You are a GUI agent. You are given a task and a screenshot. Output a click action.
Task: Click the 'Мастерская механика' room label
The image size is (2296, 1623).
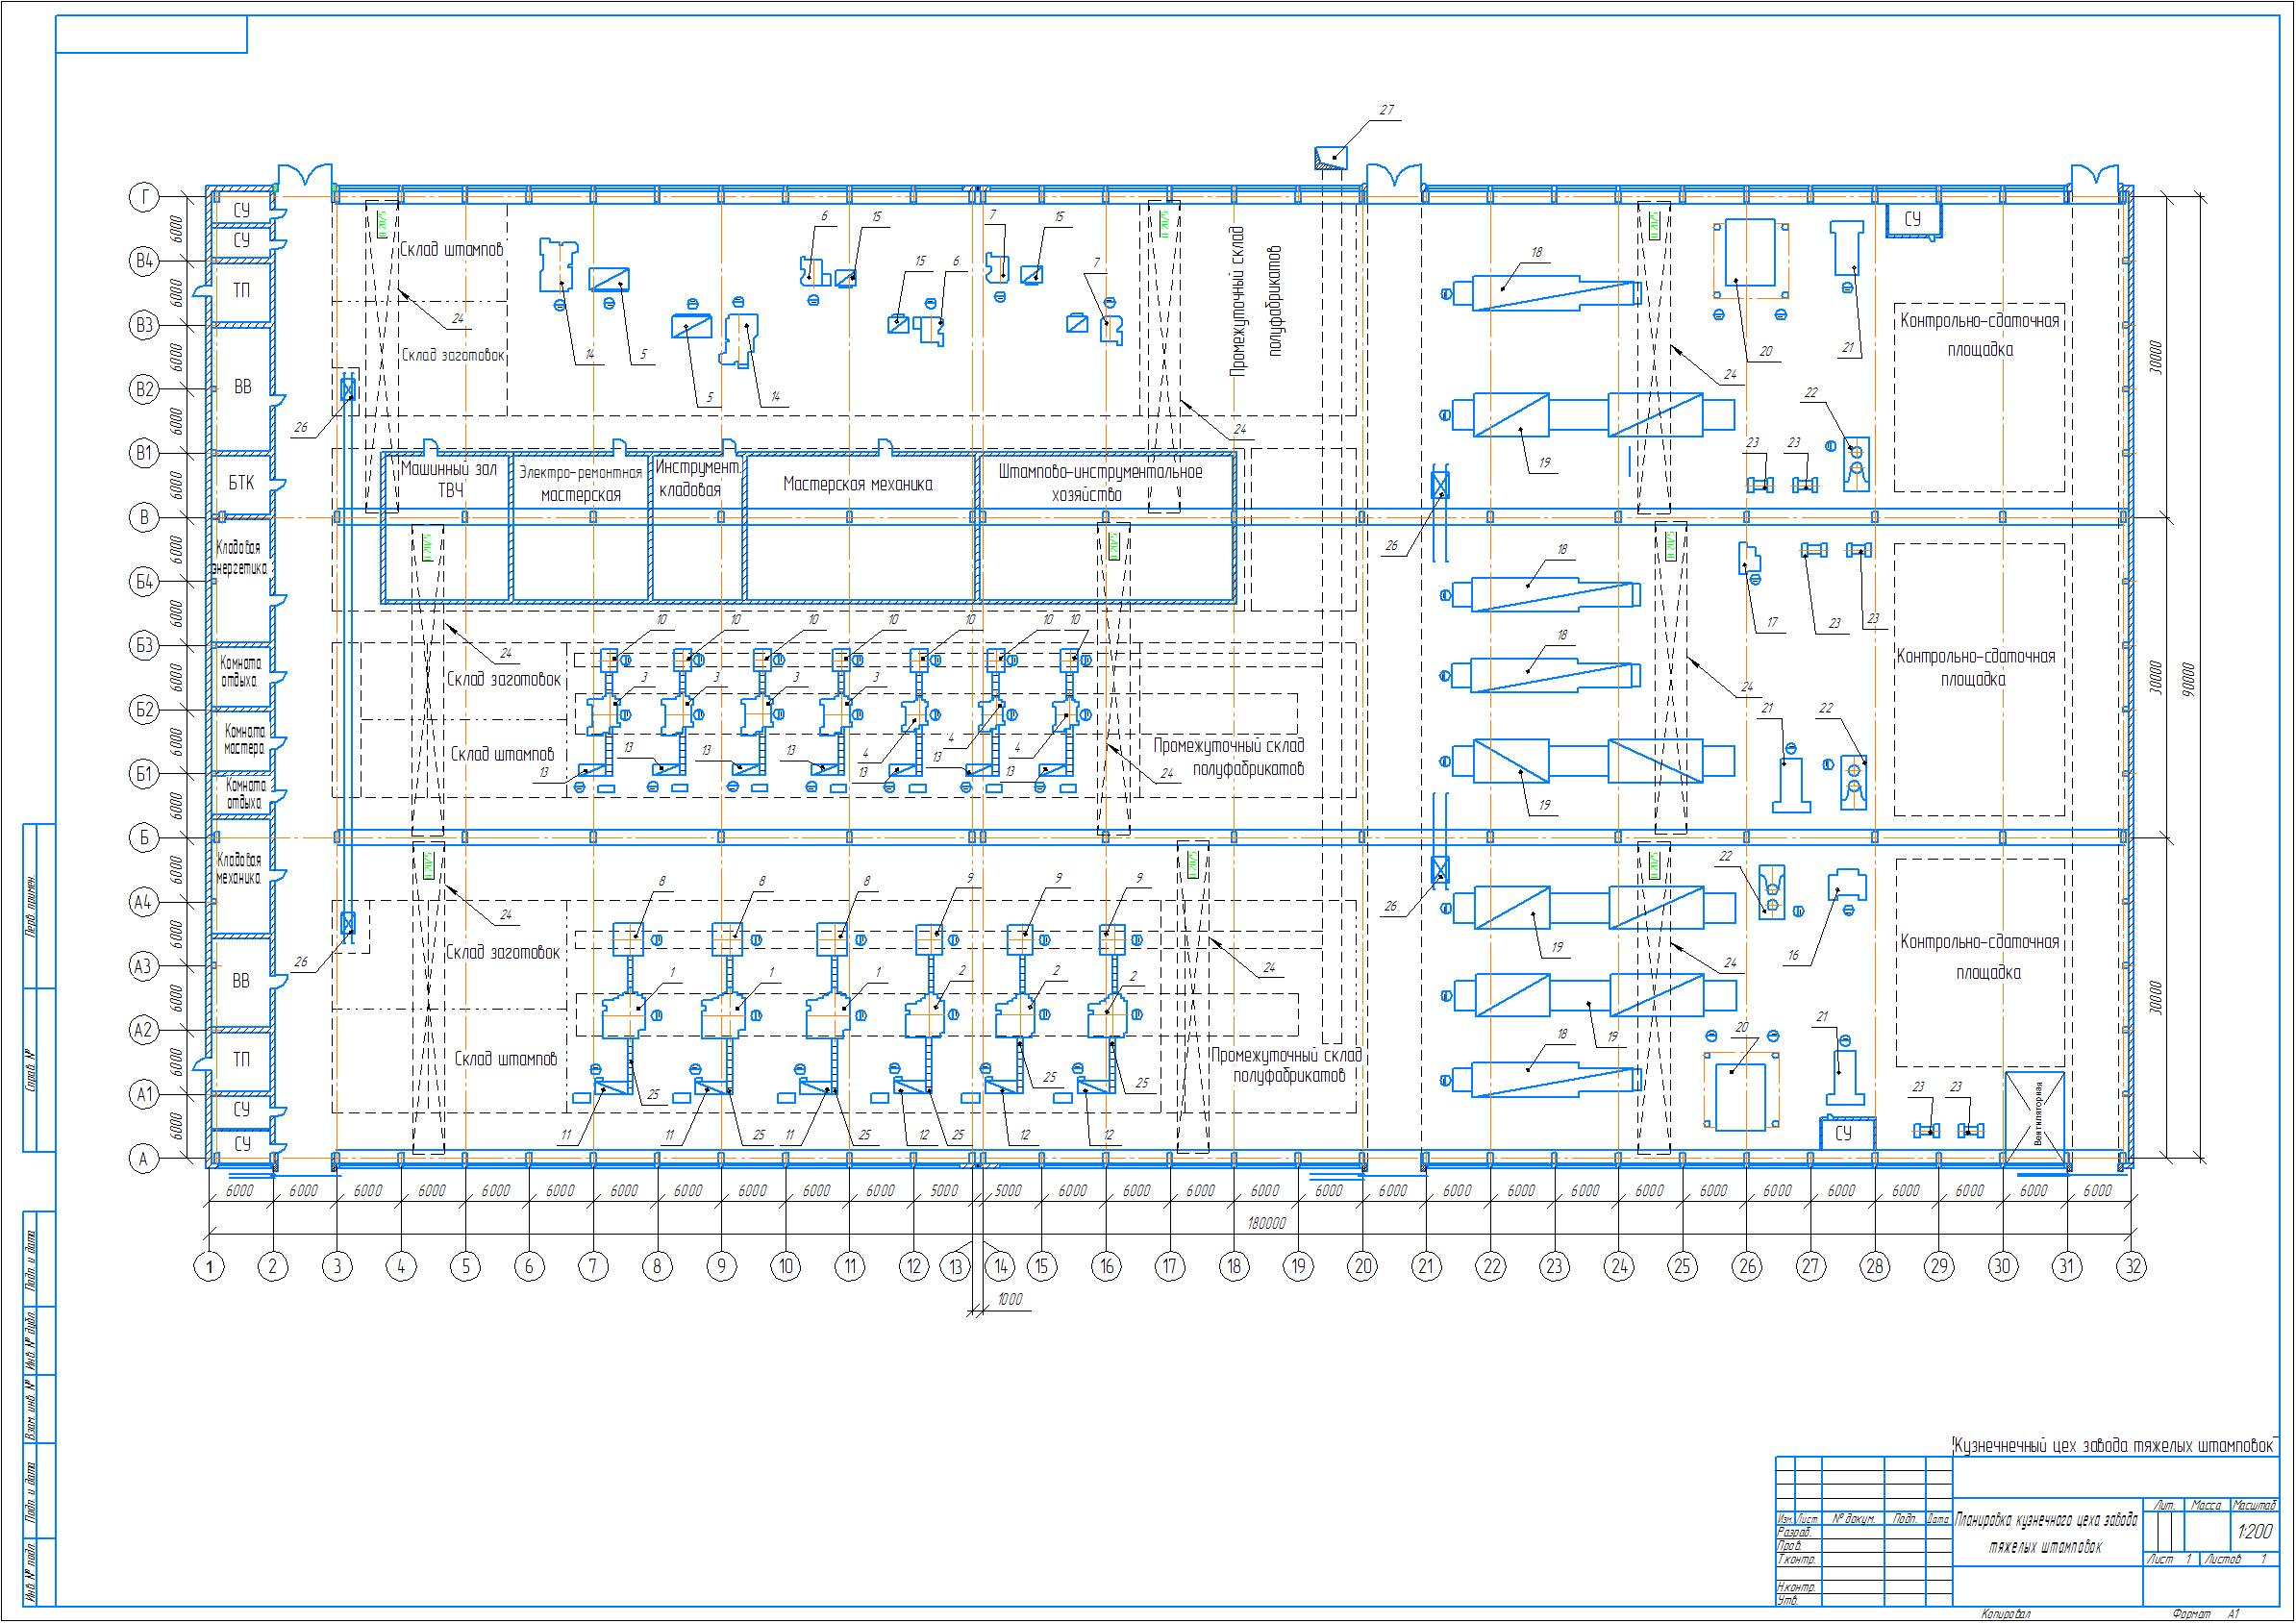pos(858,484)
